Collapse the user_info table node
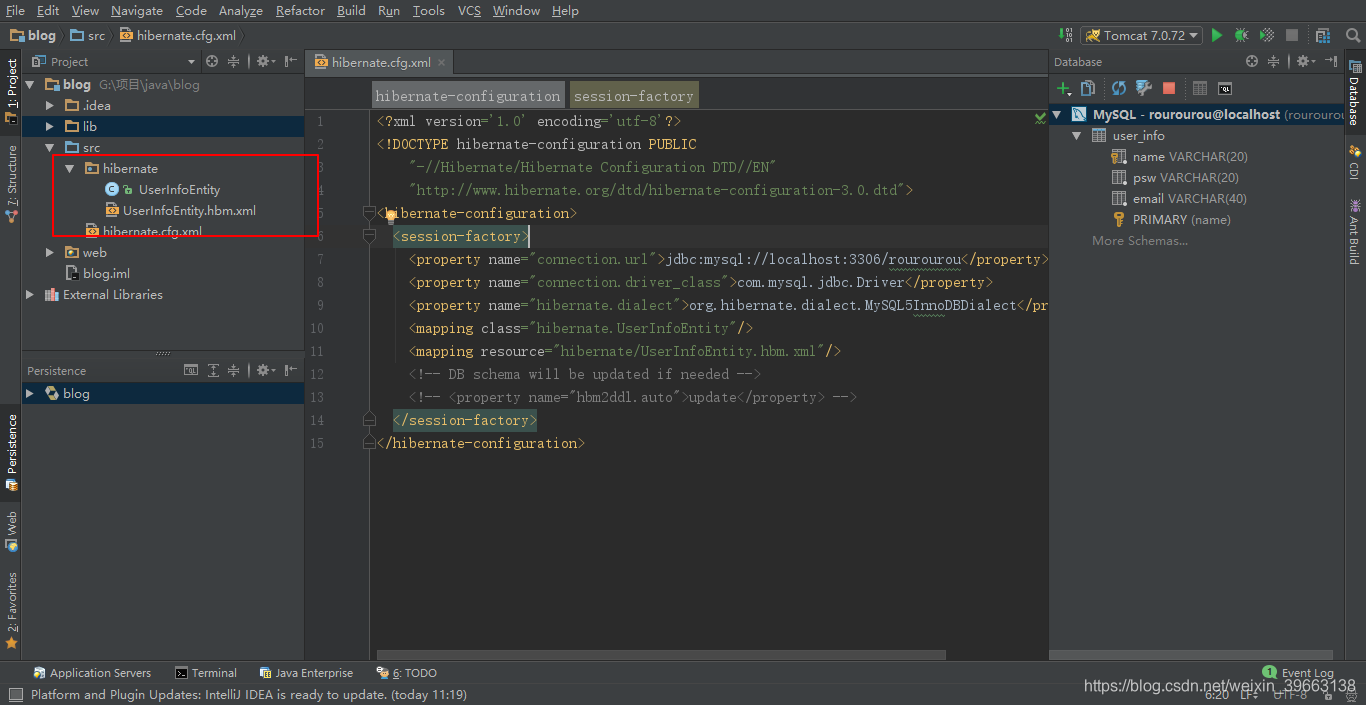 pos(1077,136)
